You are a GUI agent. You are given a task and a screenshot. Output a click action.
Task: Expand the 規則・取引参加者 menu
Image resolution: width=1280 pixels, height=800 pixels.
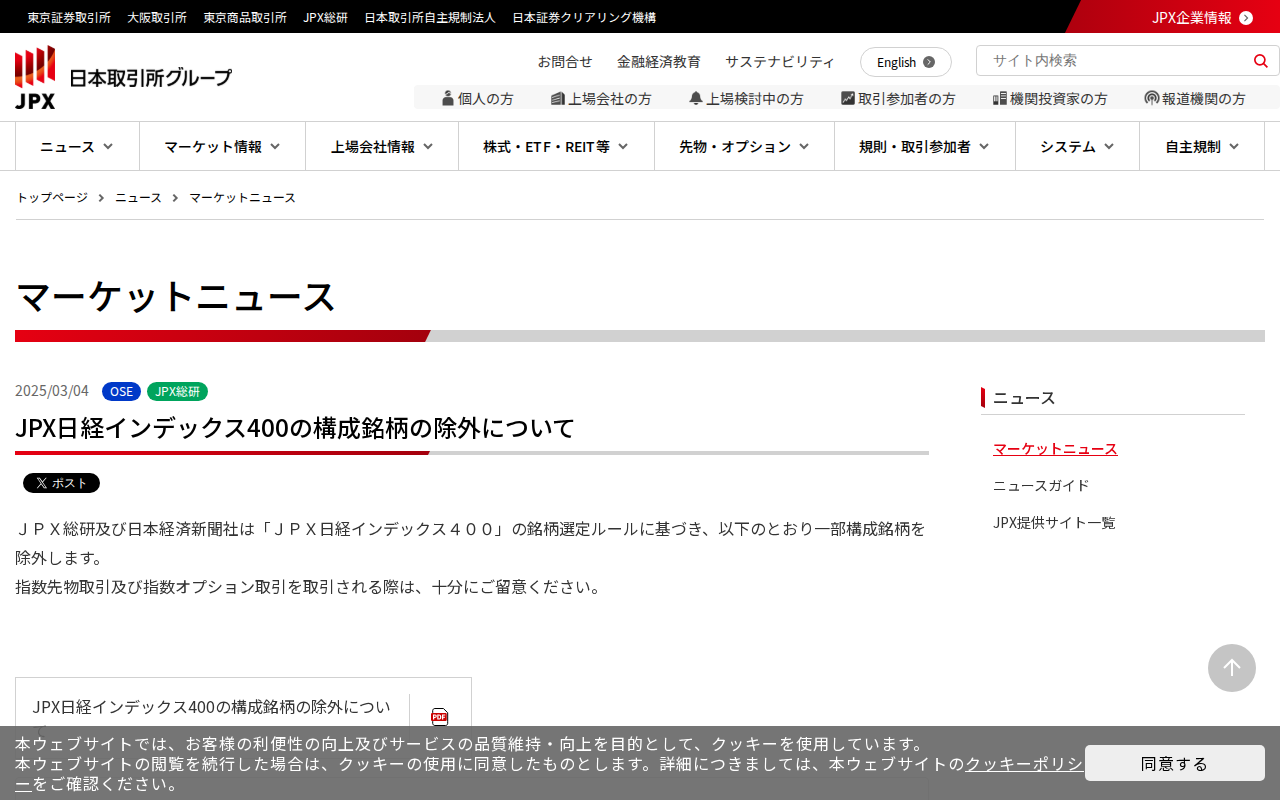925,146
